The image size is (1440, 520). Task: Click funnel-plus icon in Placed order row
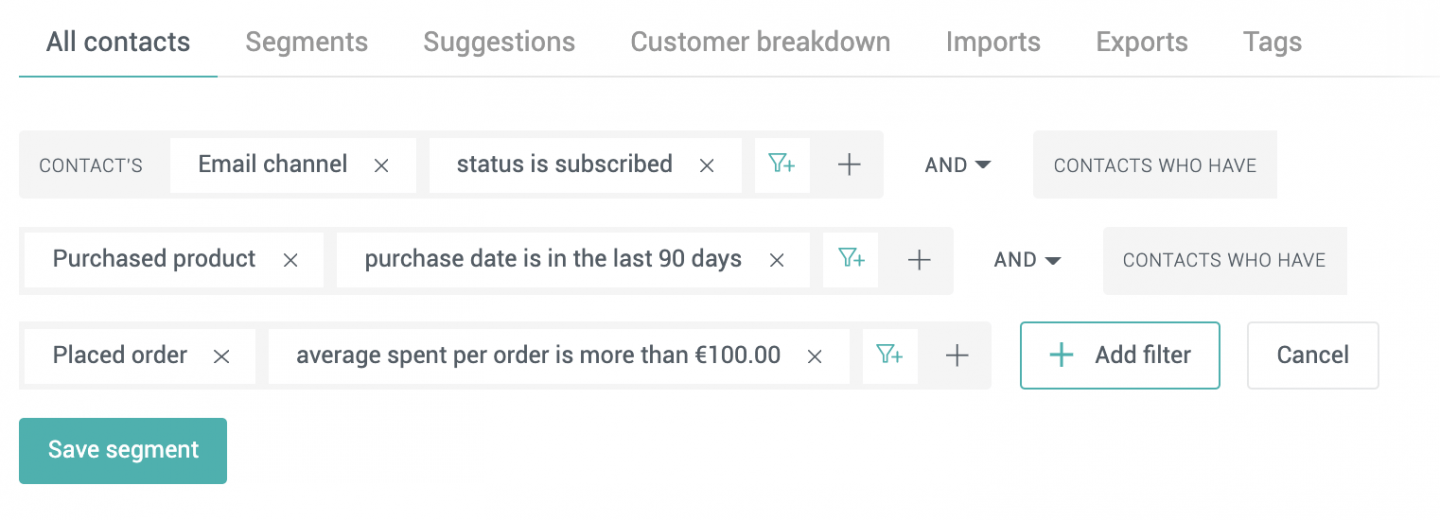click(890, 355)
